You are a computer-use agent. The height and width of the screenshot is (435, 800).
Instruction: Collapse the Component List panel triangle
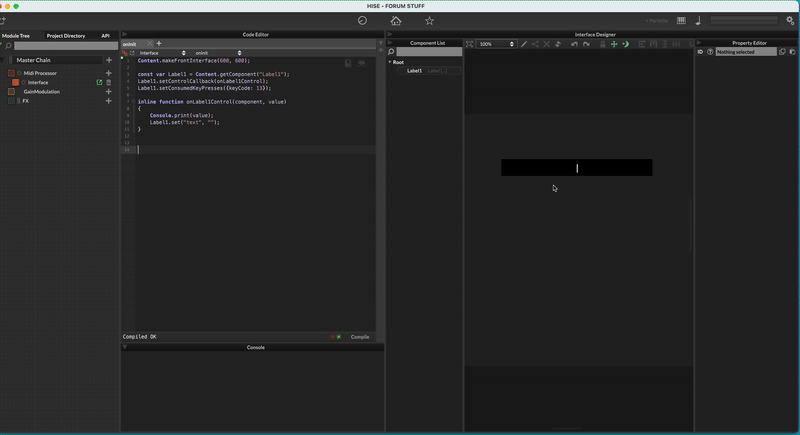(390, 43)
